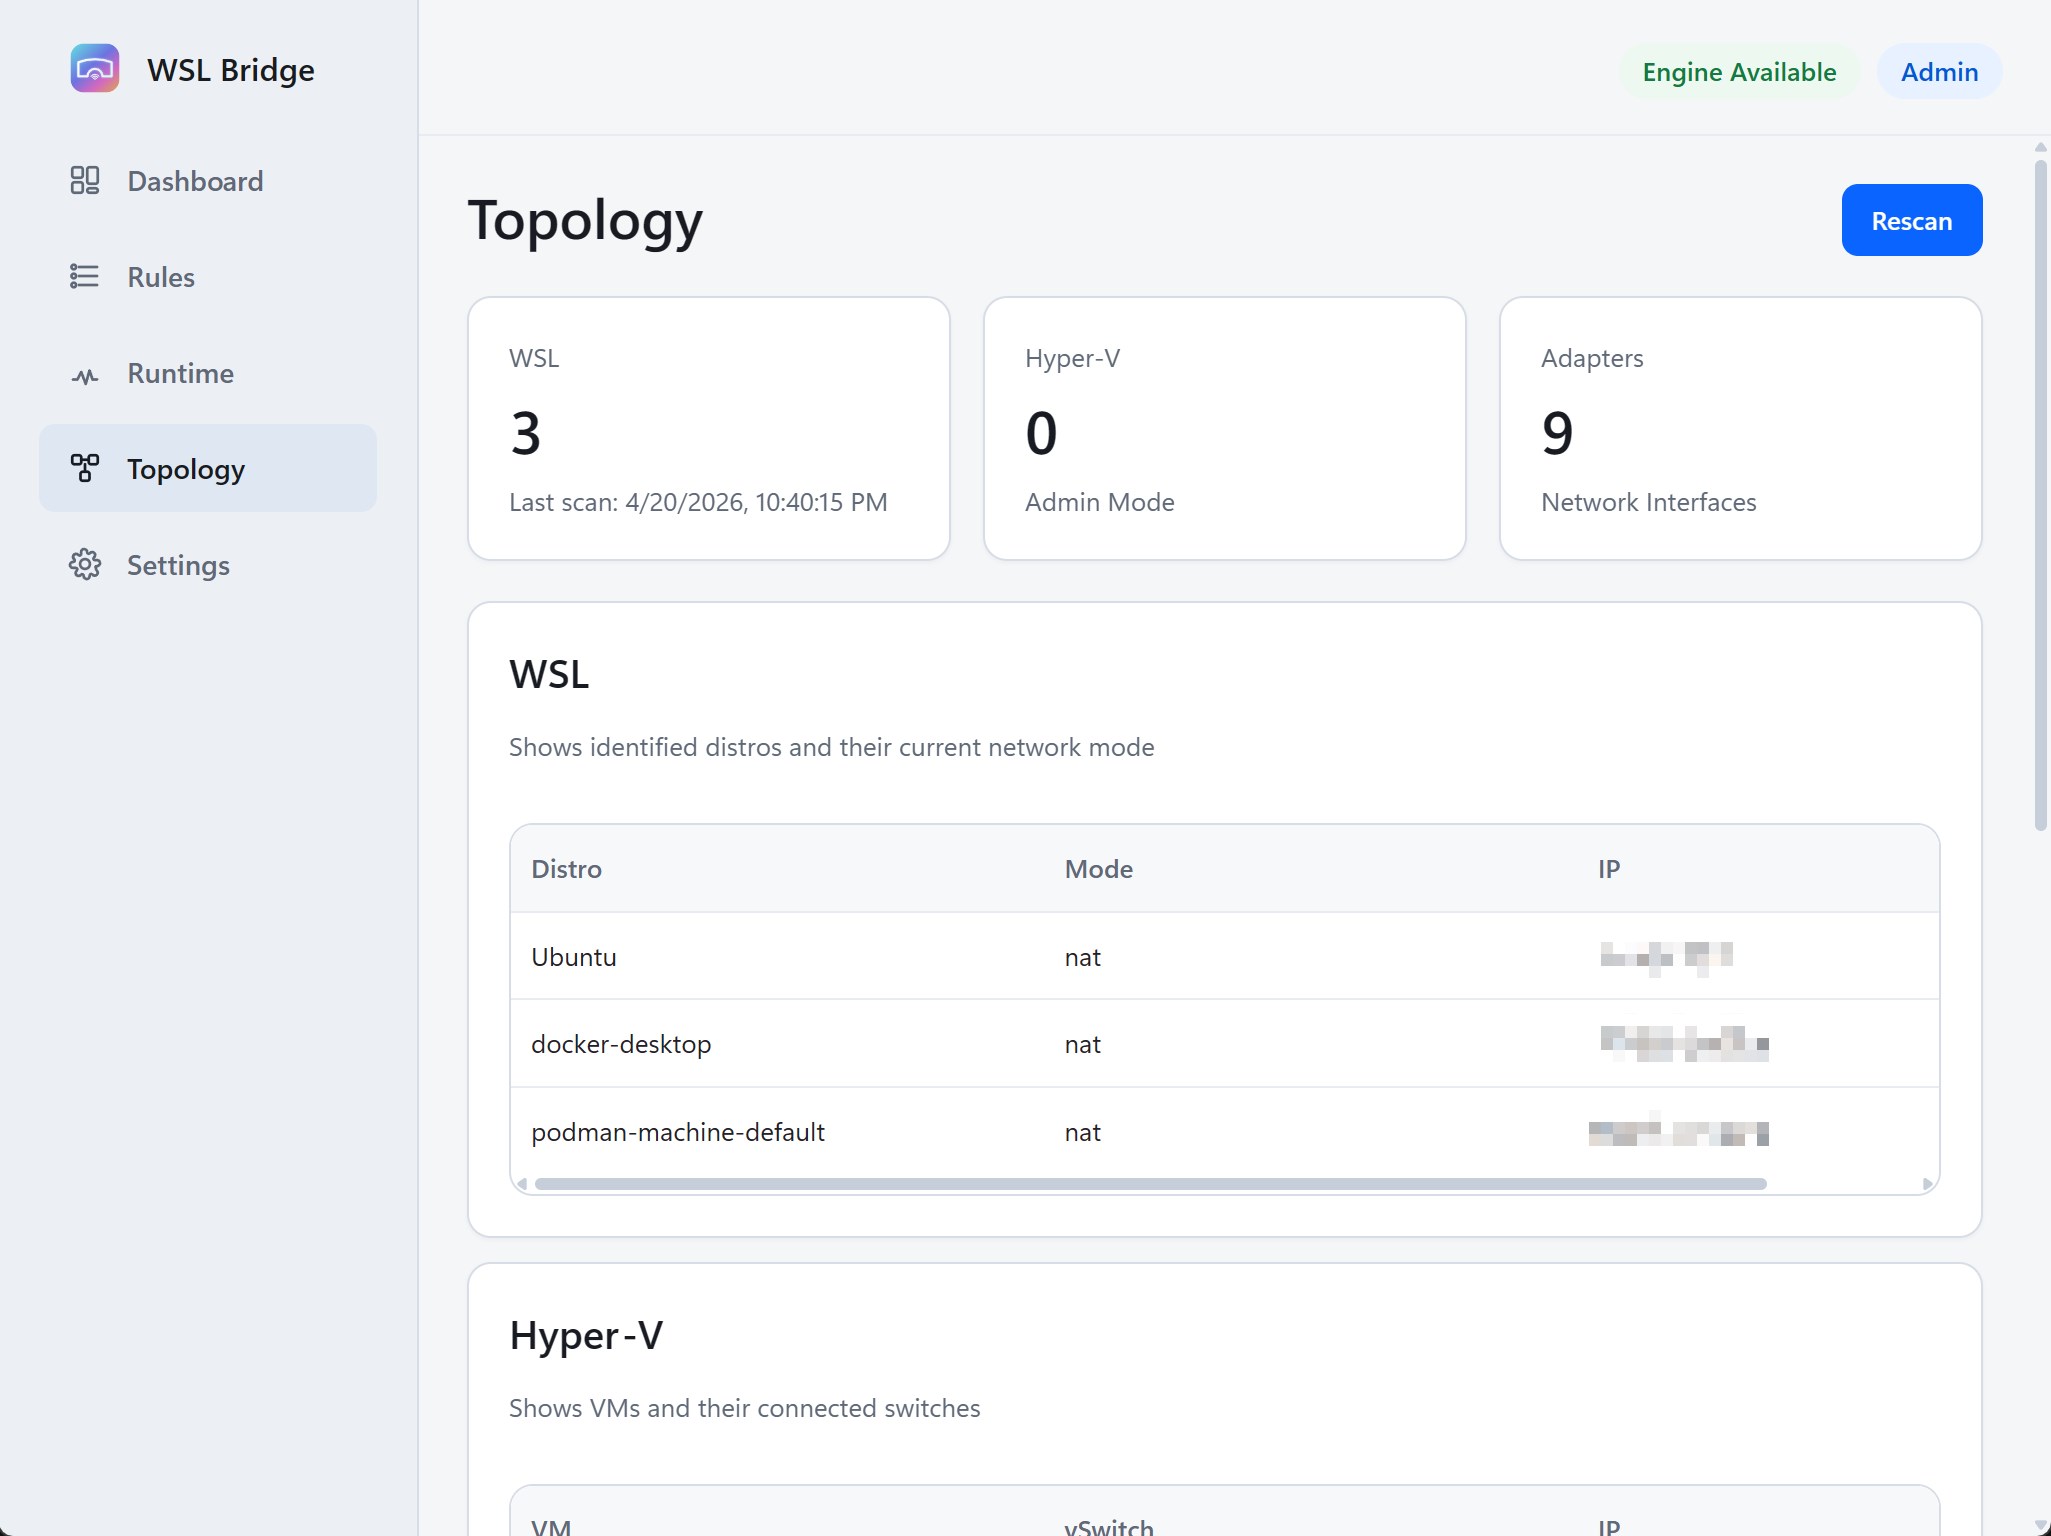Select the Adapters count summary card
Image resolution: width=2051 pixels, height=1536 pixels.
(1741, 428)
